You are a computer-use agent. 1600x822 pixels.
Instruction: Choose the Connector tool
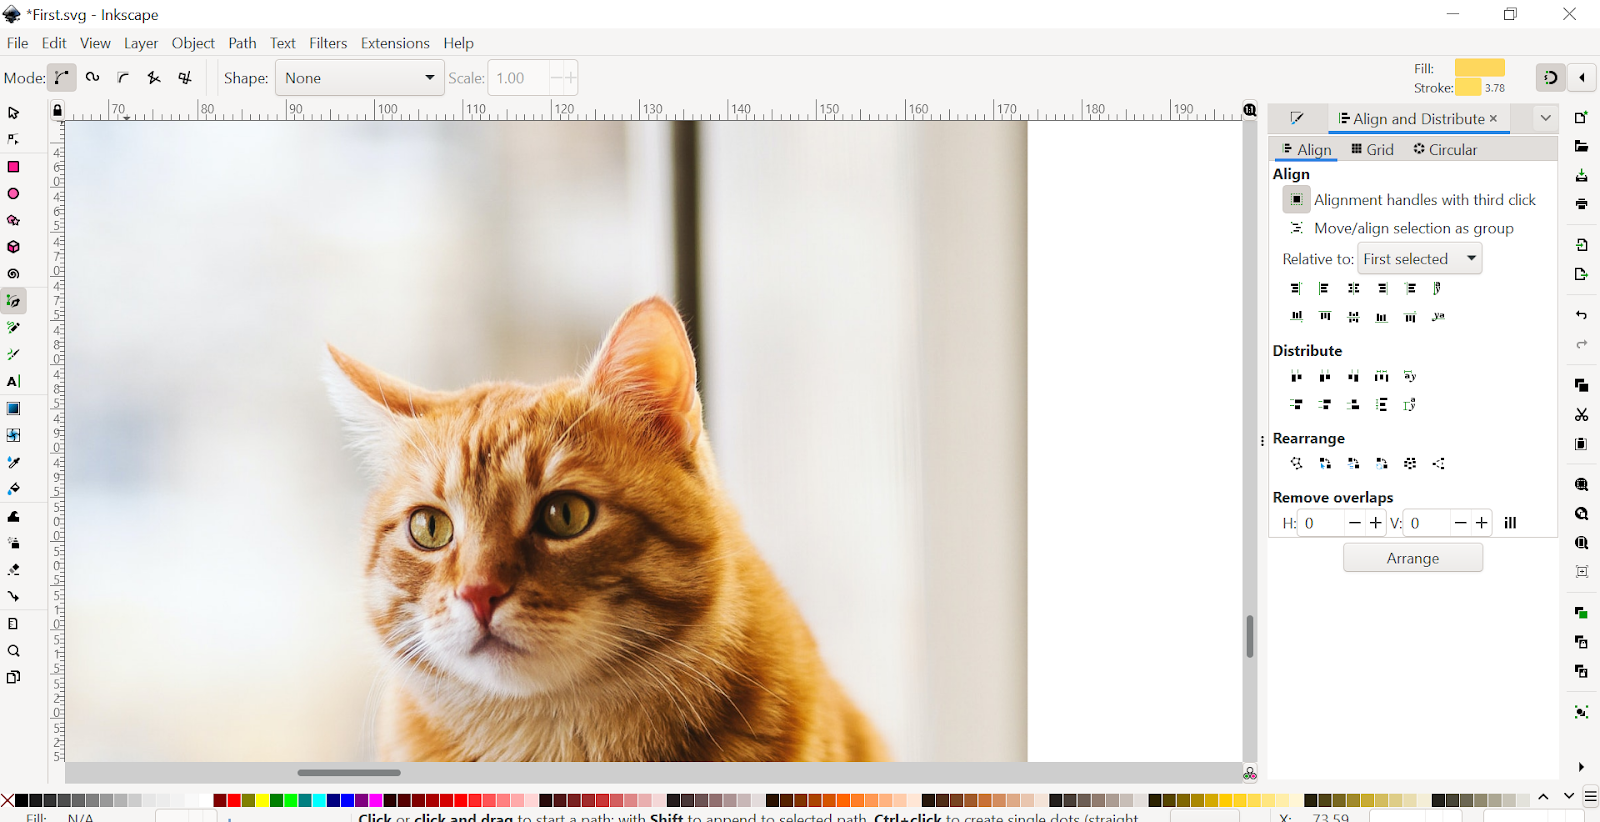[14, 597]
